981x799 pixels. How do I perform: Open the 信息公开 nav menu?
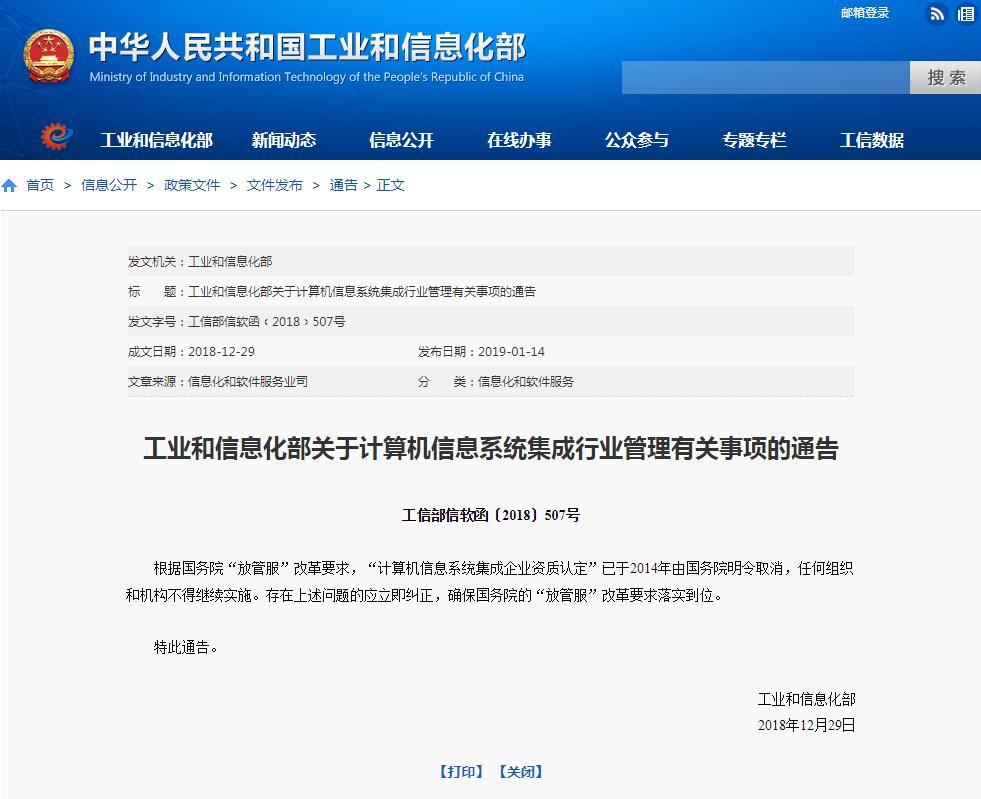(401, 140)
